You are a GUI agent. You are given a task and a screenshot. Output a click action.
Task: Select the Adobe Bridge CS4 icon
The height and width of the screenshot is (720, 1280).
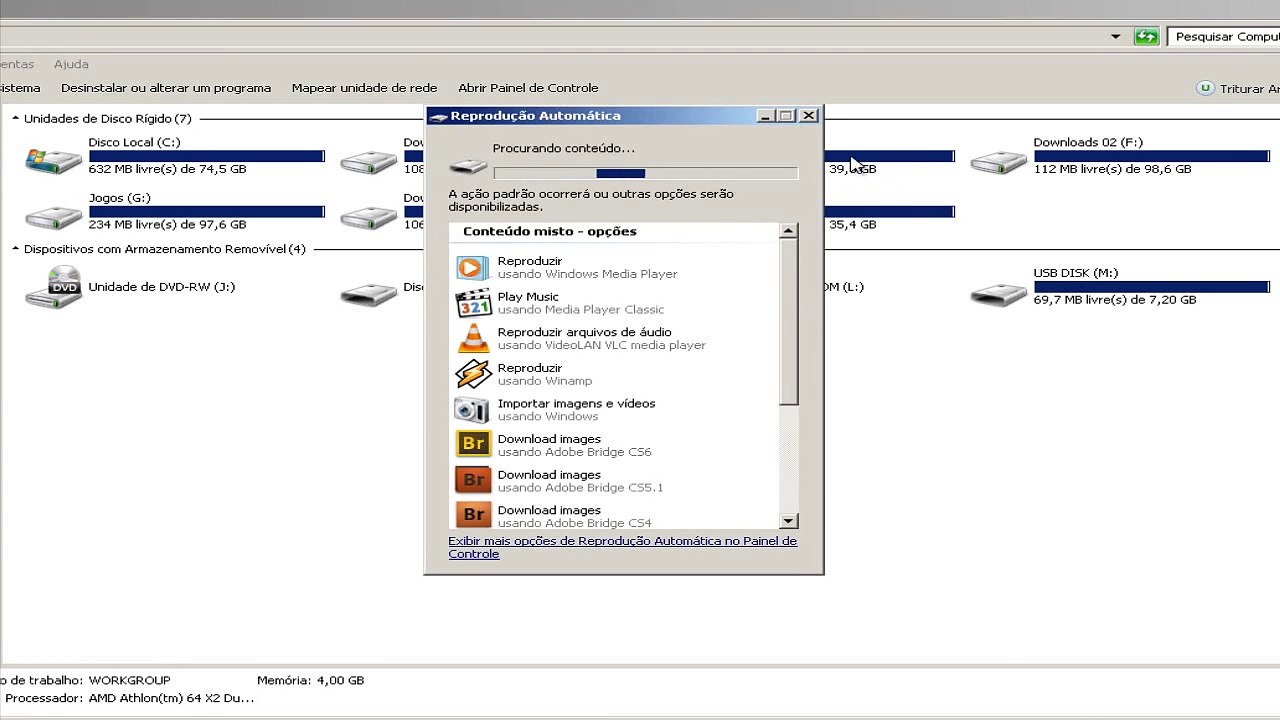click(473, 515)
